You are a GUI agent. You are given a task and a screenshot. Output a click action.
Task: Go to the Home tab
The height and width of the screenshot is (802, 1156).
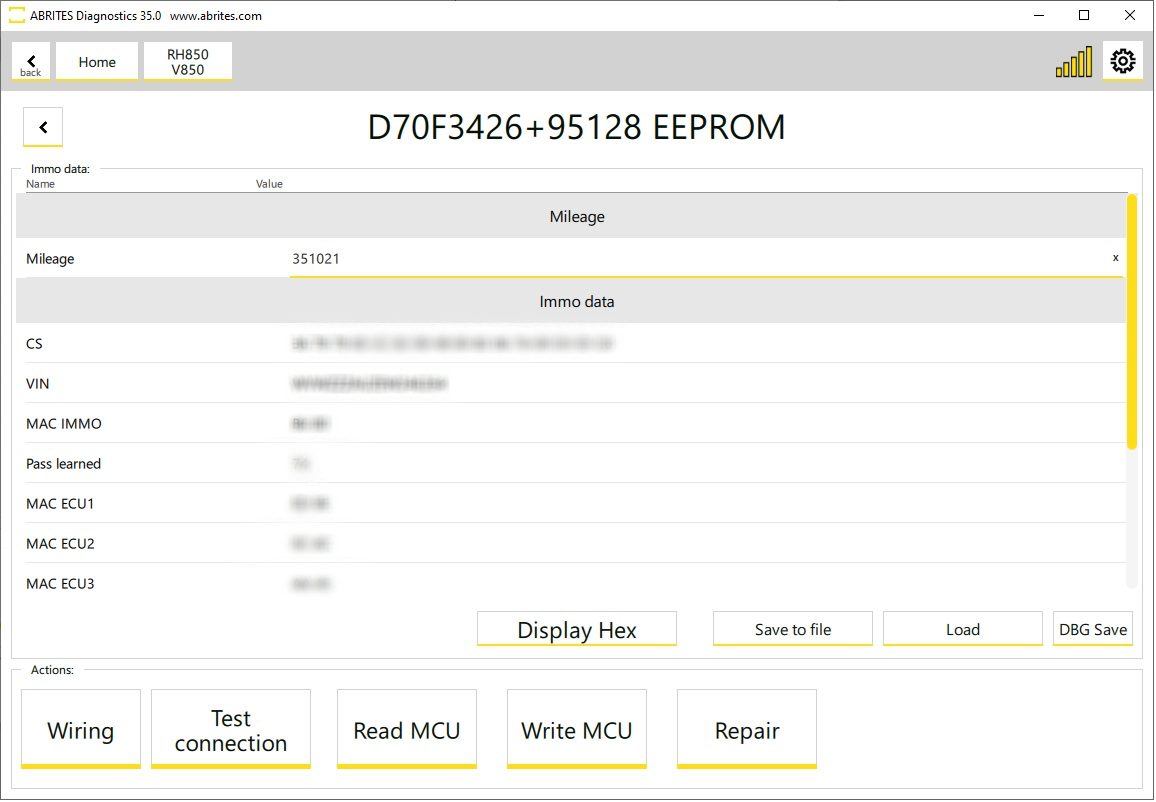tap(97, 61)
